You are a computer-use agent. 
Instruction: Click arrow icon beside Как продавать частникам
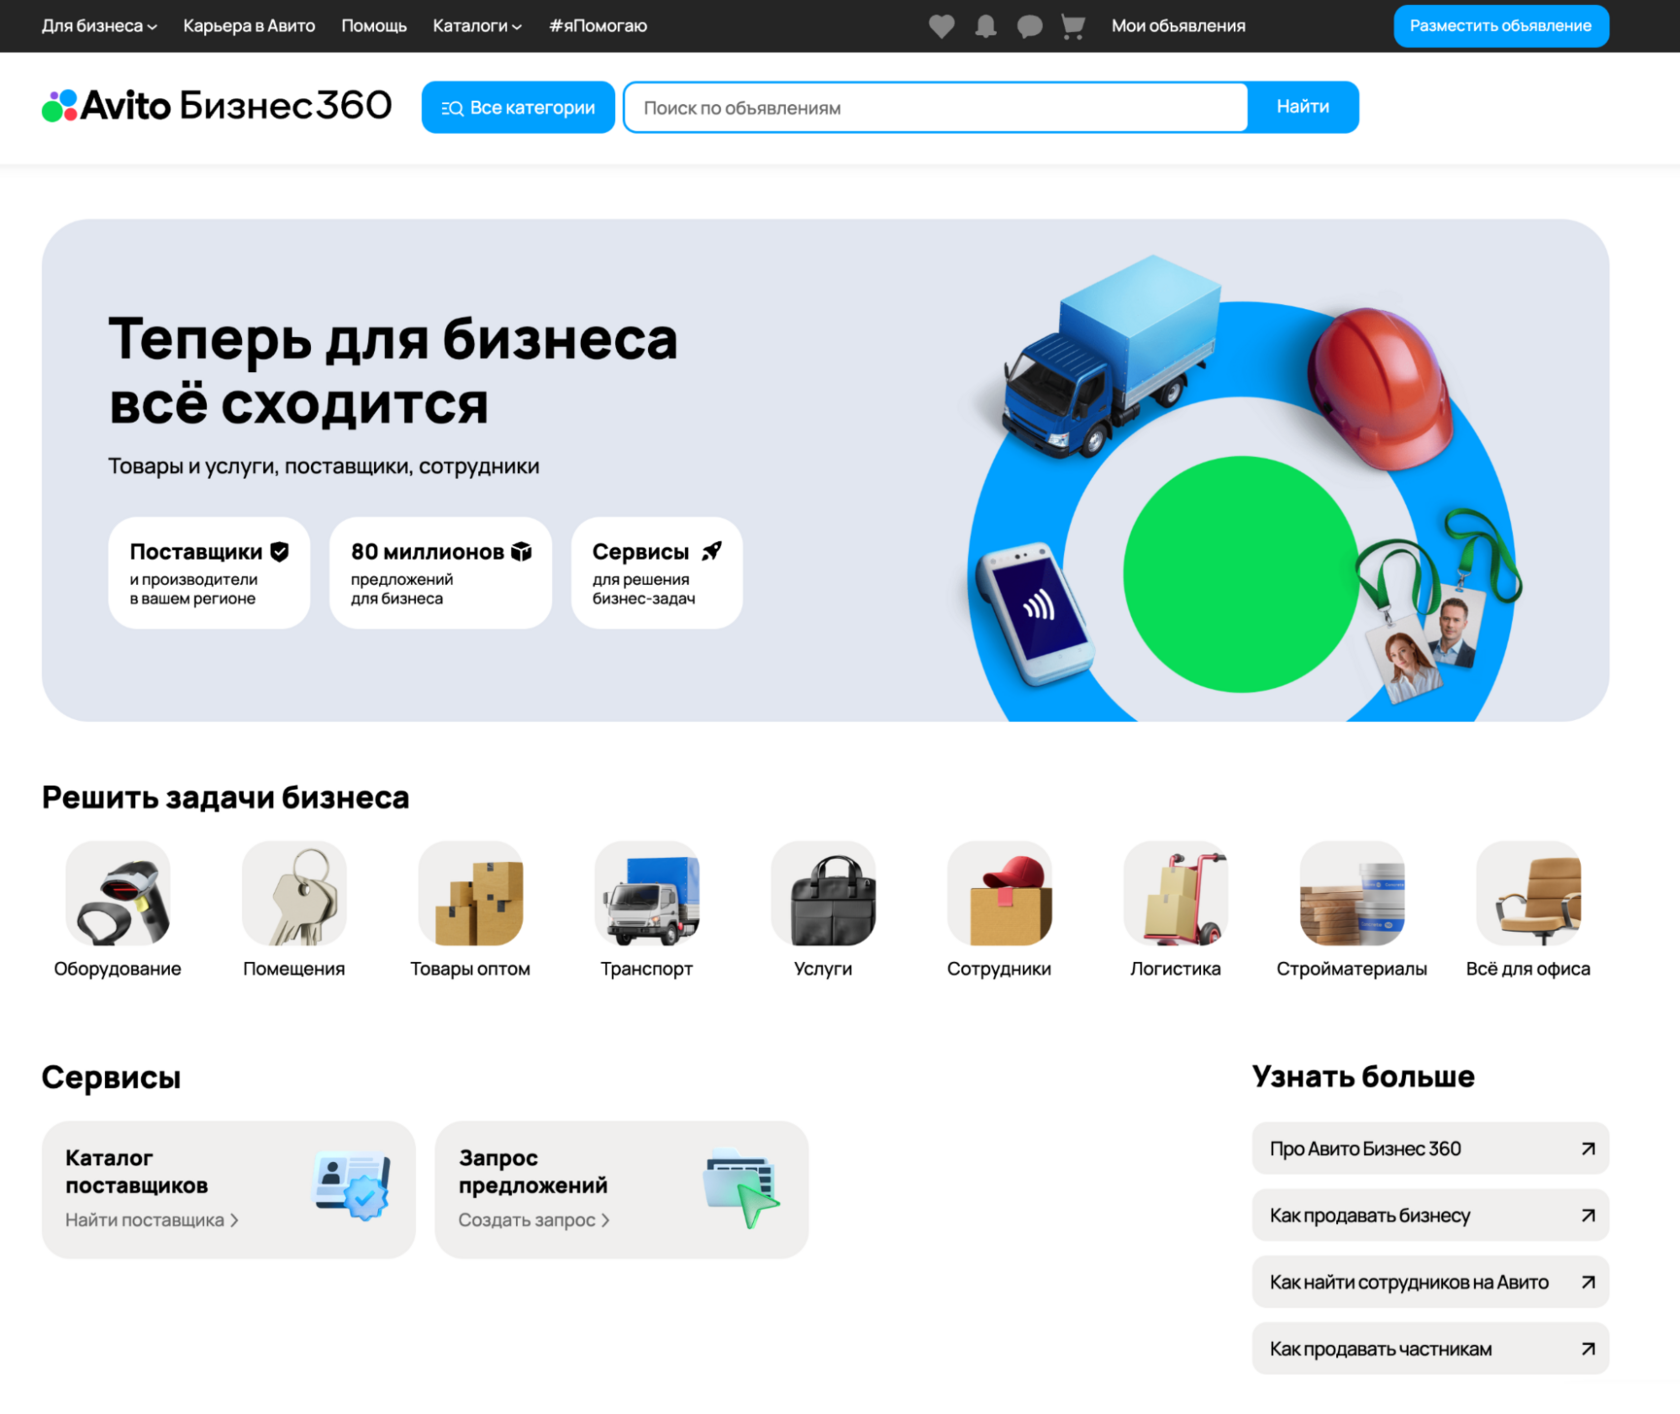point(1588,1349)
